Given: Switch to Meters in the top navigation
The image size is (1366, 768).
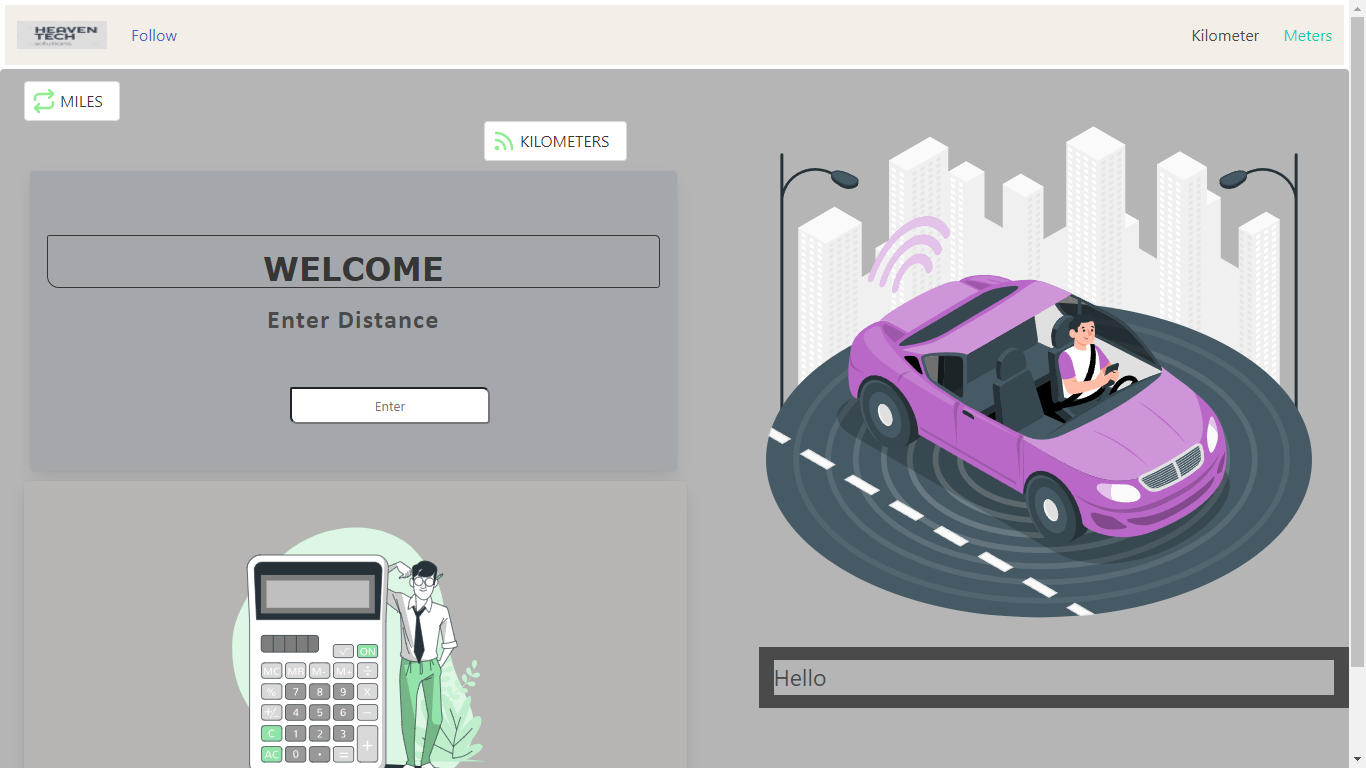Looking at the screenshot, I should (1307, 36).
